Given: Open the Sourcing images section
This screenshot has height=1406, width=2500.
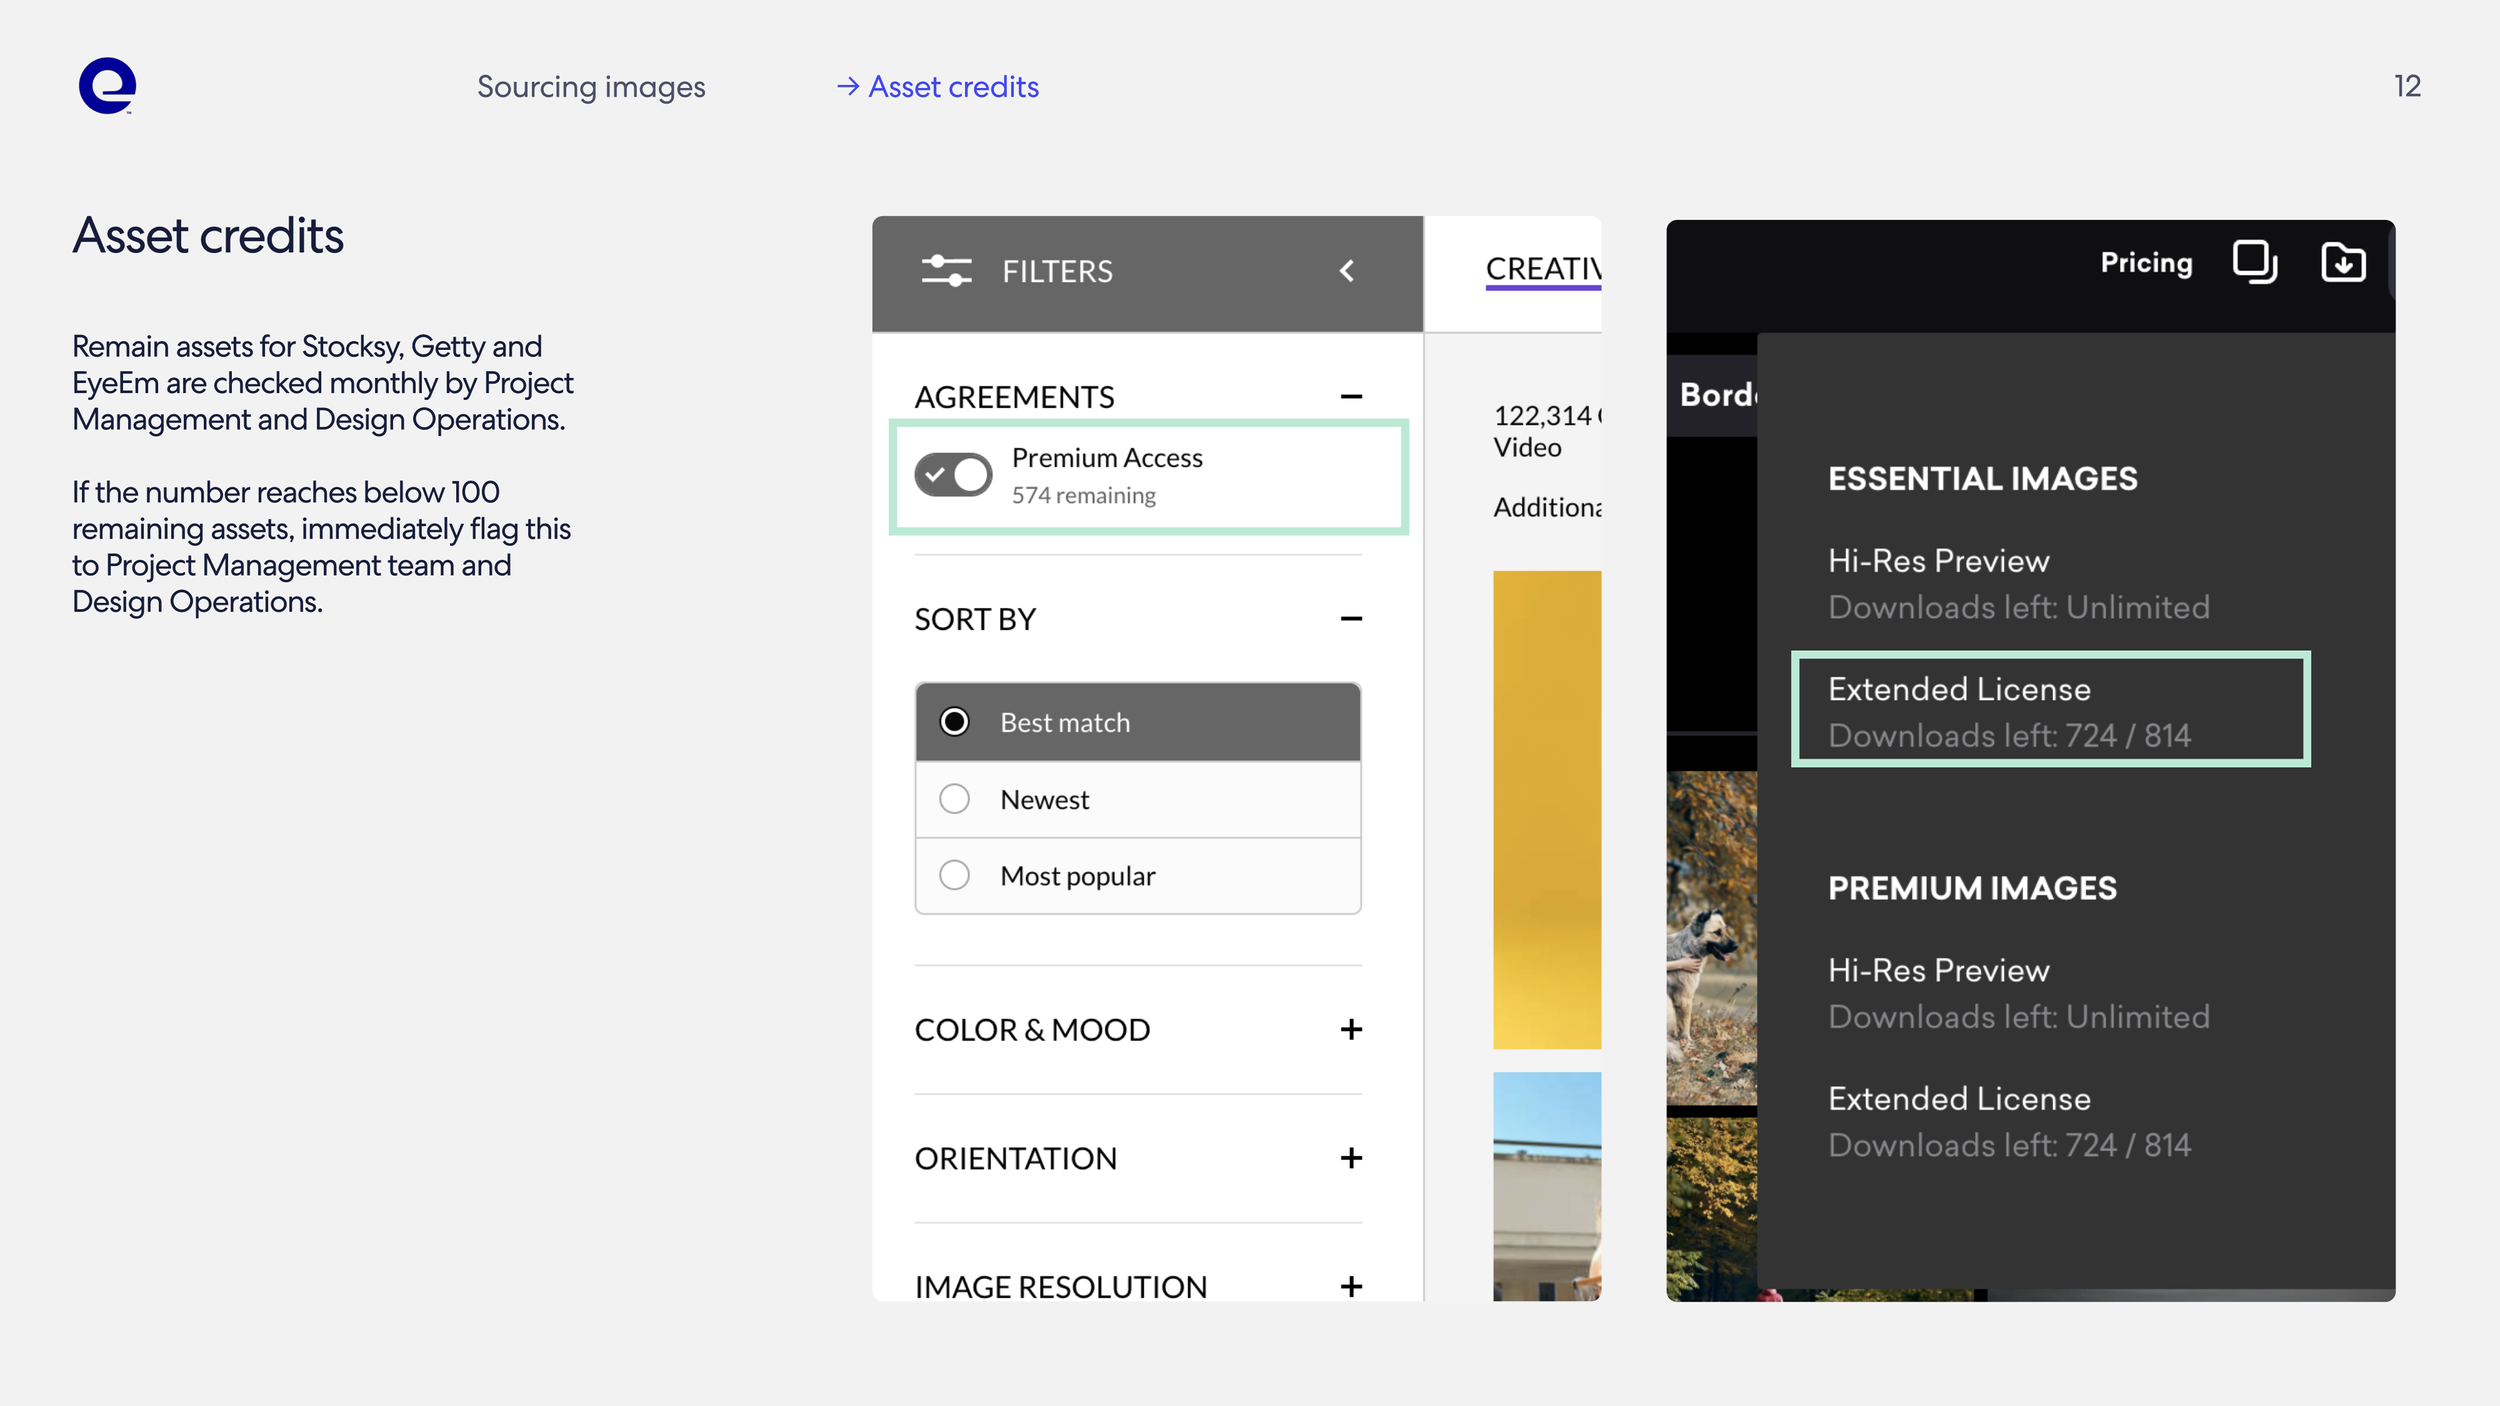Looking at the screenshot, I should (591, 87).
